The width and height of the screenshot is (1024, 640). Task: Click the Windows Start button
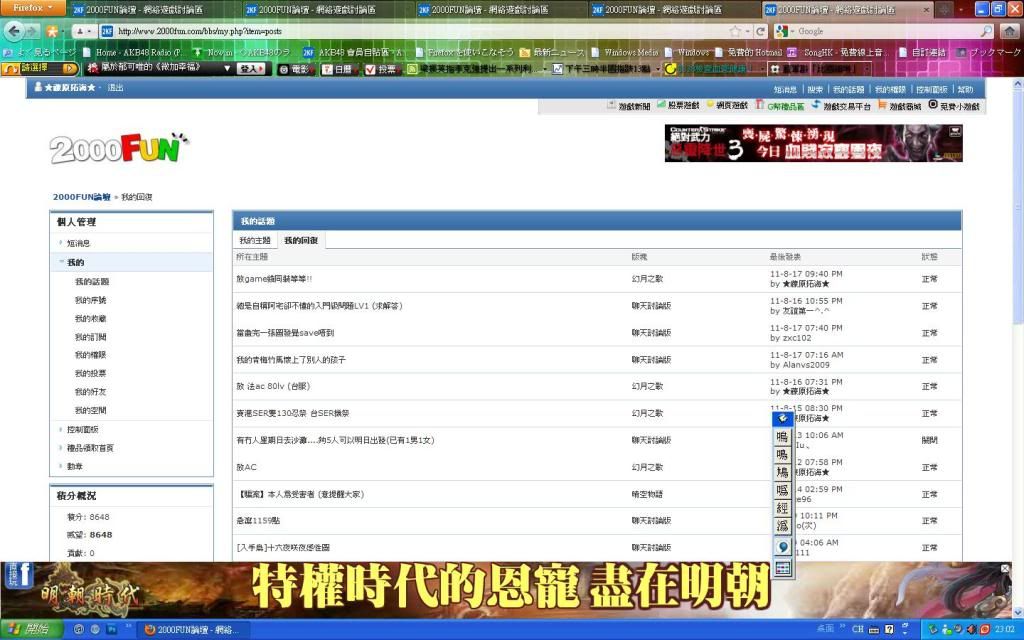click(28, 629)
